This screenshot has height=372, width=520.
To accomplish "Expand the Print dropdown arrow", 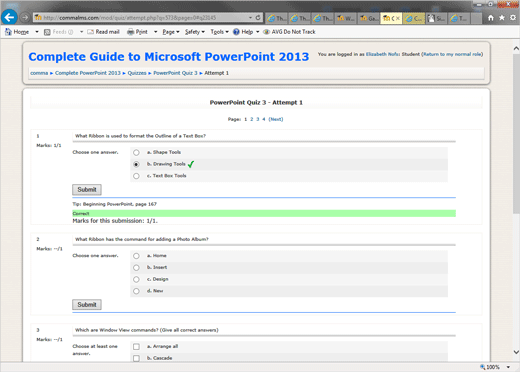I will [155, 32].
